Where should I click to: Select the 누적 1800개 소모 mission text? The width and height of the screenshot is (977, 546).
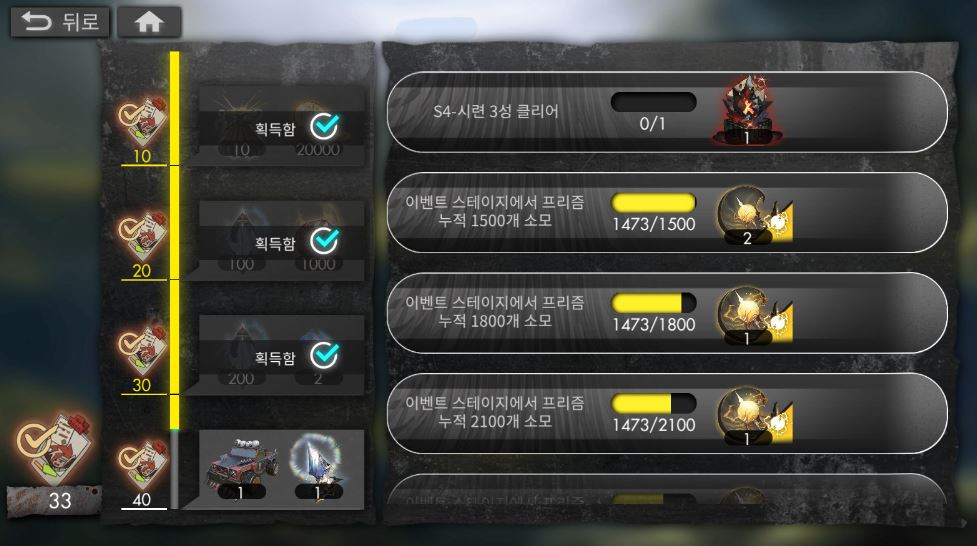coord(495,321)
